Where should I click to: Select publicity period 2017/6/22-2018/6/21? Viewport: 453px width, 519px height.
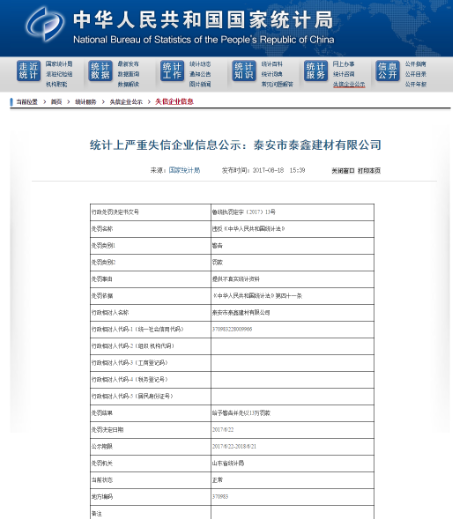[x=234, y=446]
